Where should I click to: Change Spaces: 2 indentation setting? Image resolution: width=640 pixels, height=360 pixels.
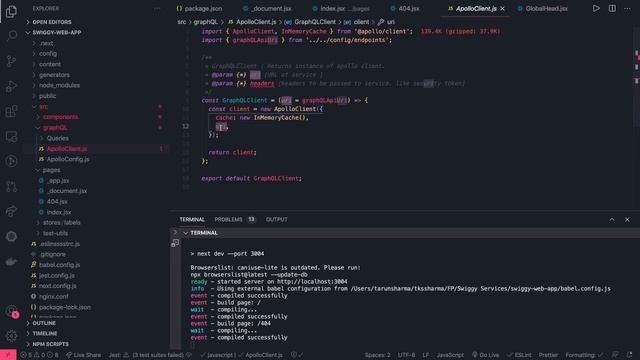click(x=378, y=355)
